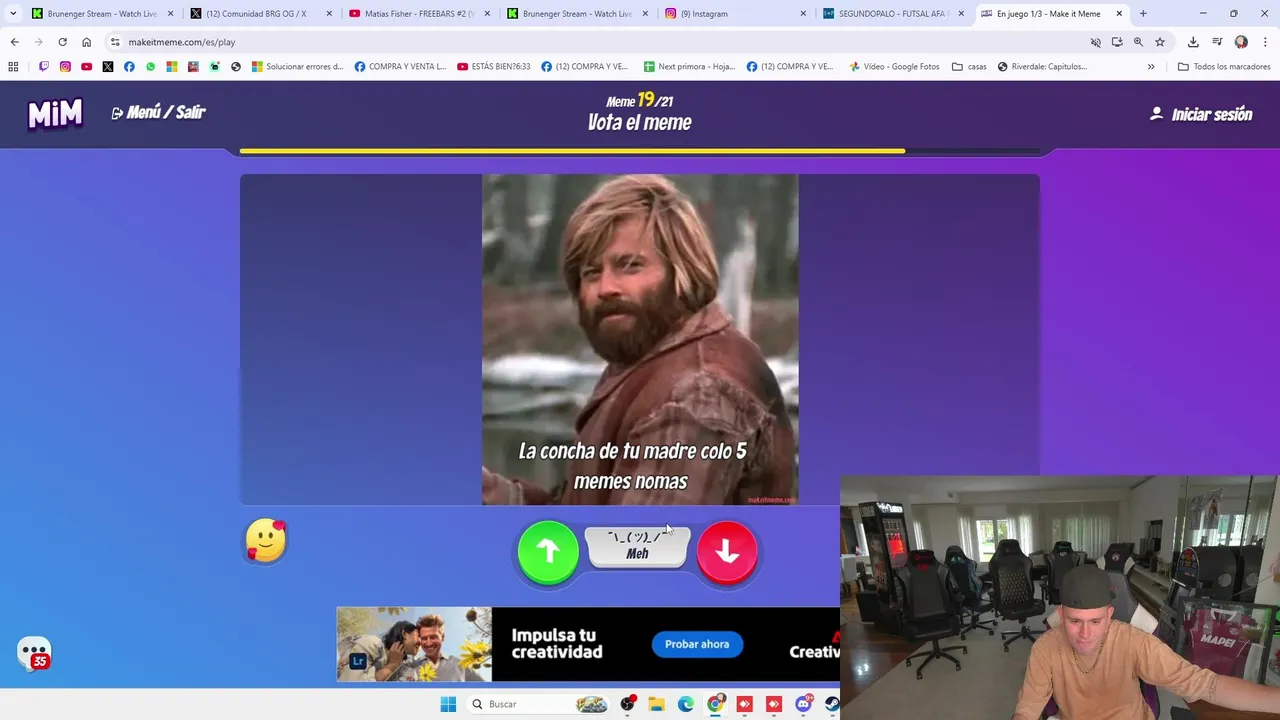Open the WhatsApp bookmark icon
The image size is (1280, 720).
coord(150,67)
